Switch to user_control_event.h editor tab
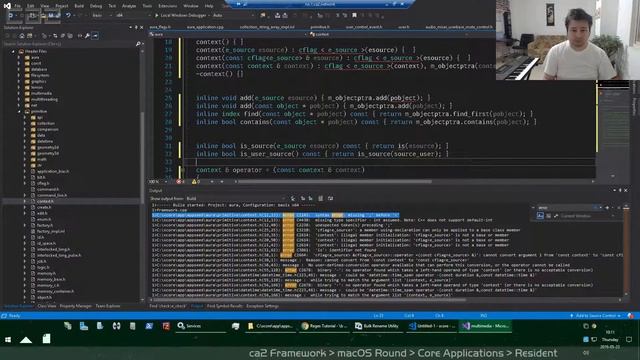The image size is (640, 360). [364, 27]
